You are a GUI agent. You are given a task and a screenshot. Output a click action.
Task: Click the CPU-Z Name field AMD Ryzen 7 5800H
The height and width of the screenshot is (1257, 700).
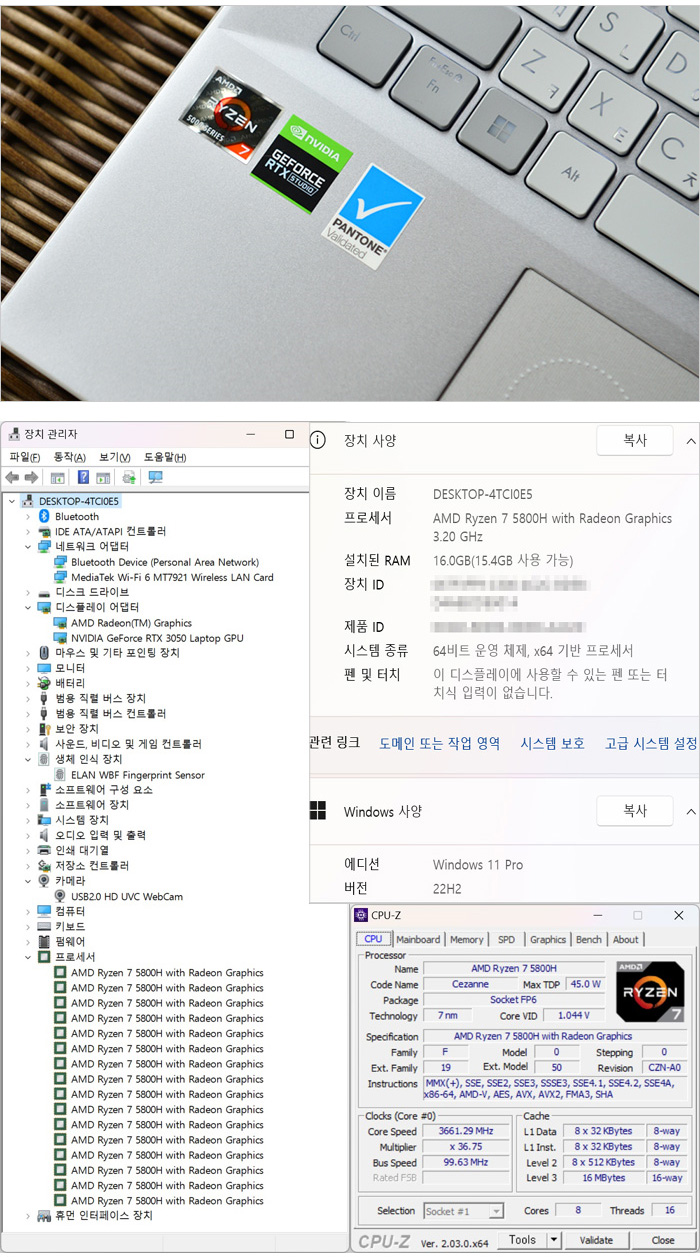(x=514, y=969)
